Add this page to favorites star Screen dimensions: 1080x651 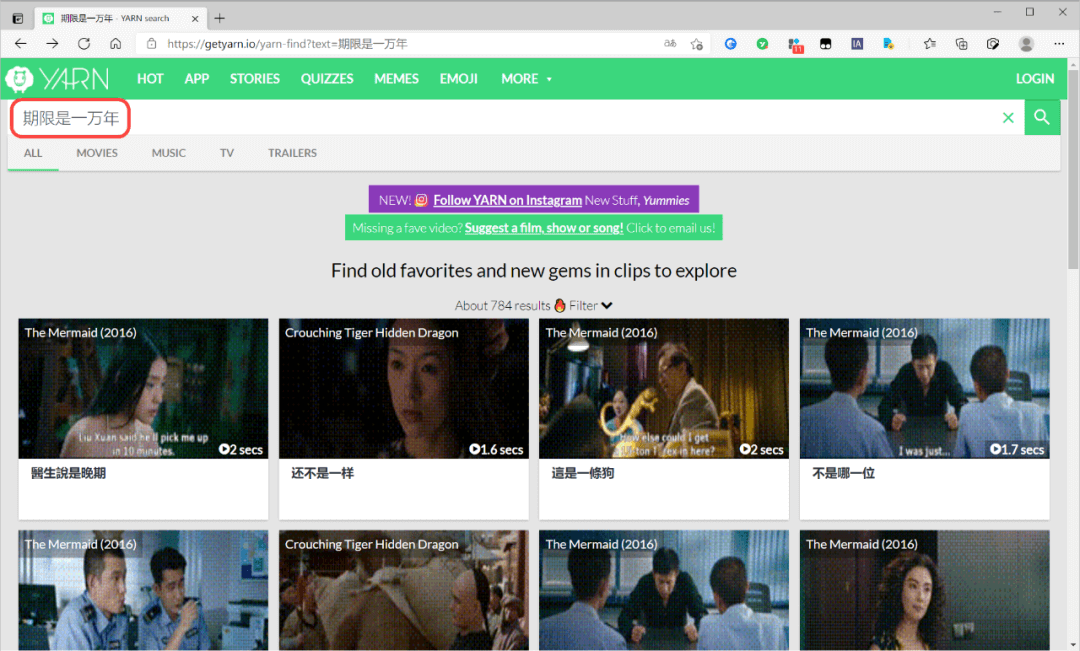coord(697,43)
